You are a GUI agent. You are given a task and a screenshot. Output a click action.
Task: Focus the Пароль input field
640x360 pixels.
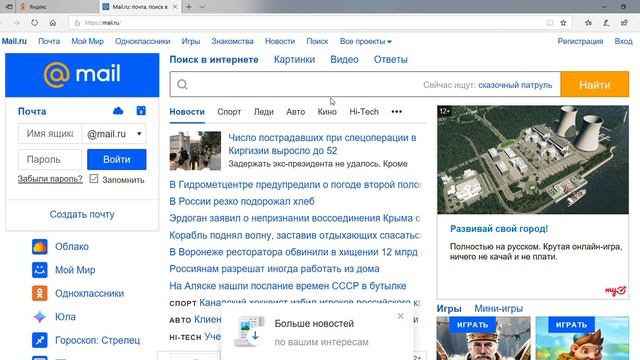pos(50,160)
